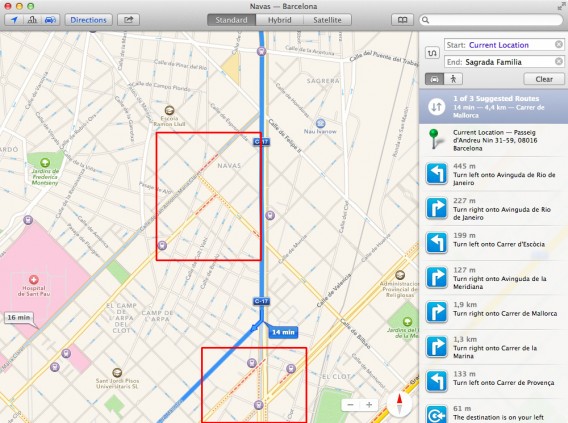Toggle the traffic car icon in toolbar
The height and width of the screenshot is (423, 568).
tap(50, 20)
